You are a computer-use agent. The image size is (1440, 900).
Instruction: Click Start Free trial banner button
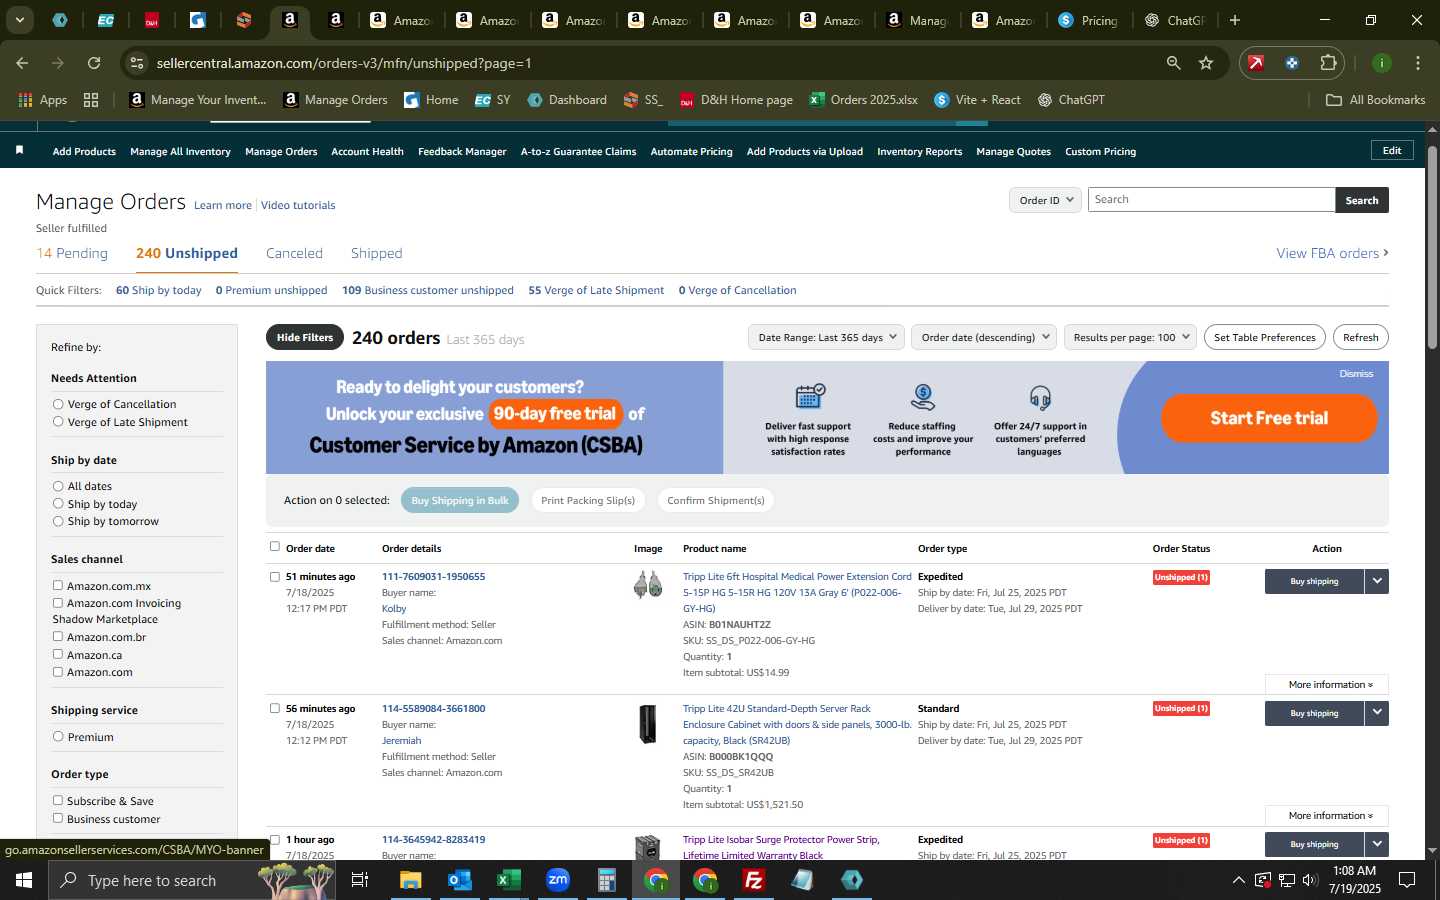point(1269,418)
